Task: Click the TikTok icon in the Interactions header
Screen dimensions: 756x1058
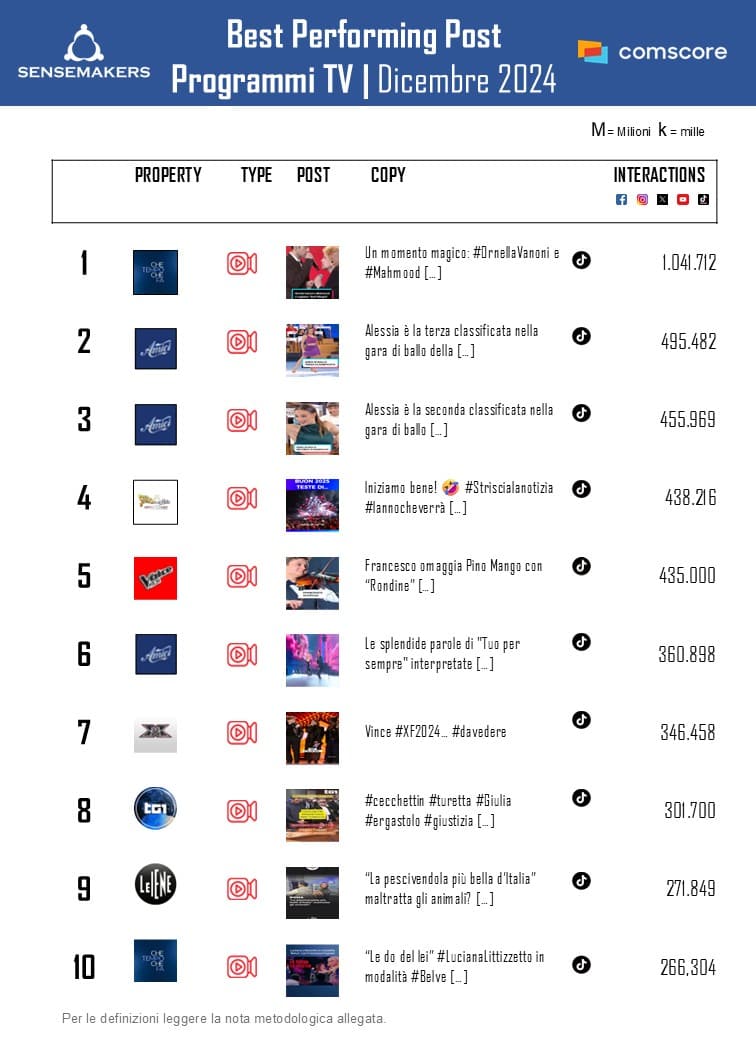Action: click(703, 199)
